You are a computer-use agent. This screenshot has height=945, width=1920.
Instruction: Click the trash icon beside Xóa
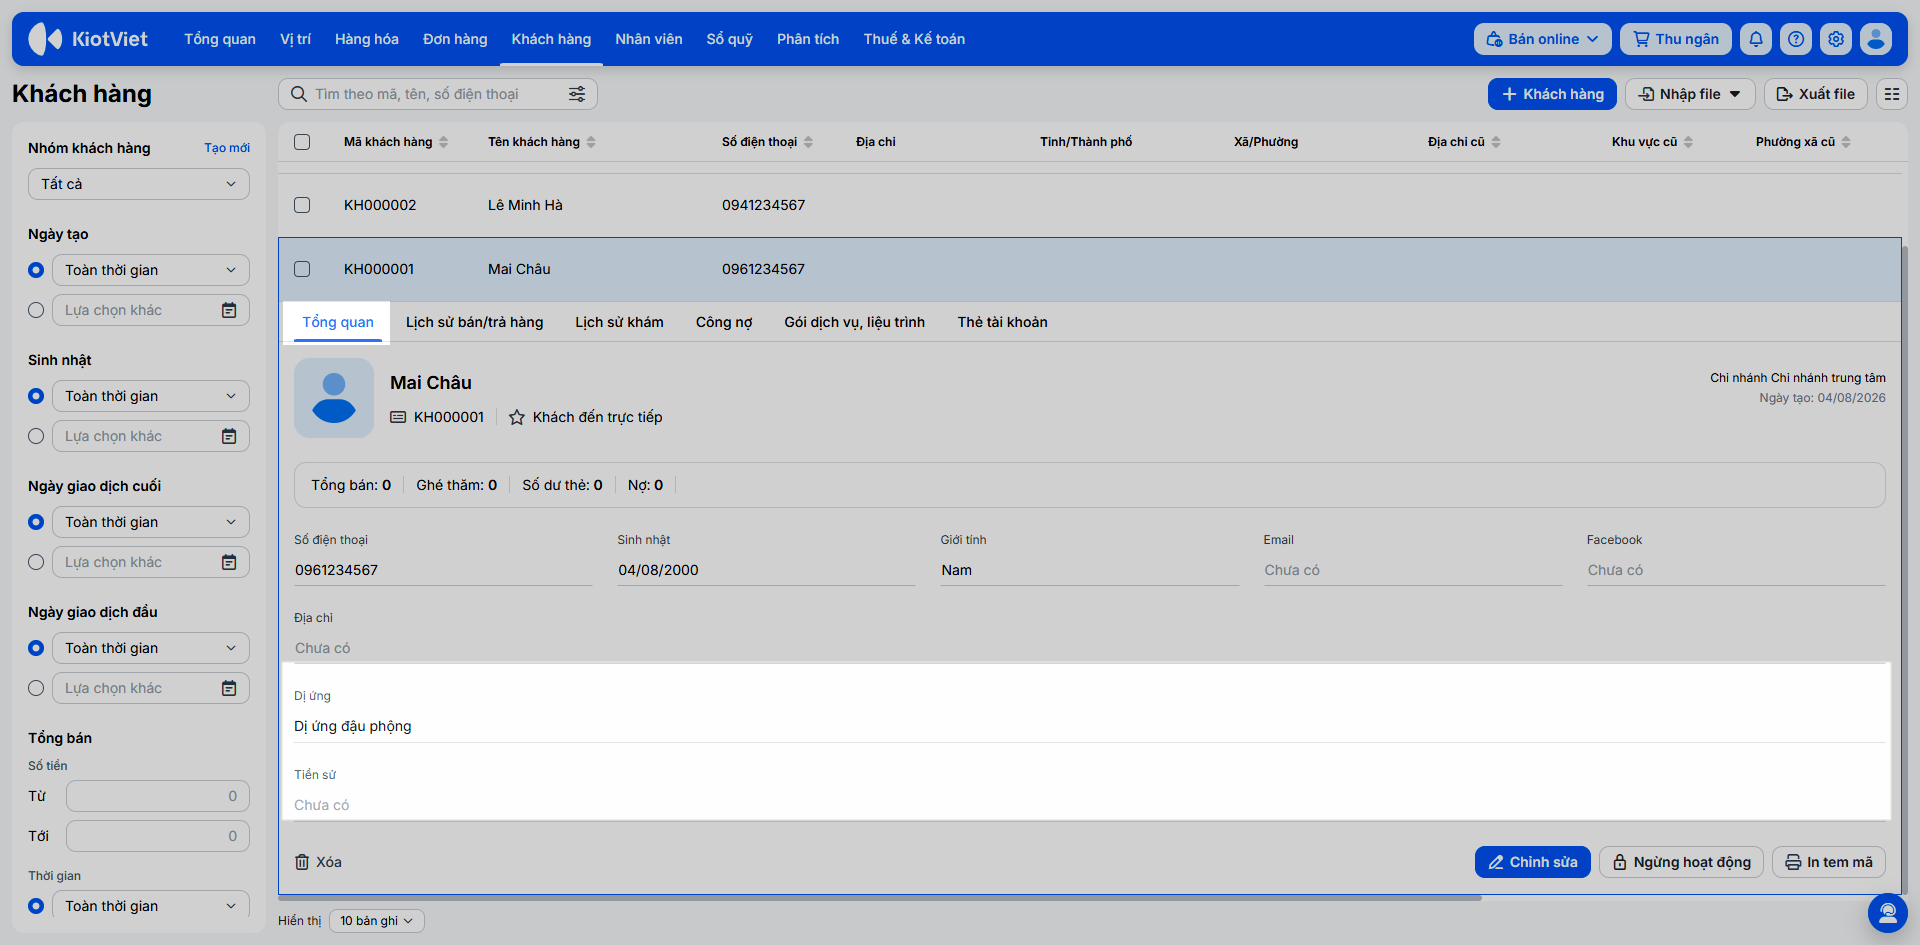(302, 862)
